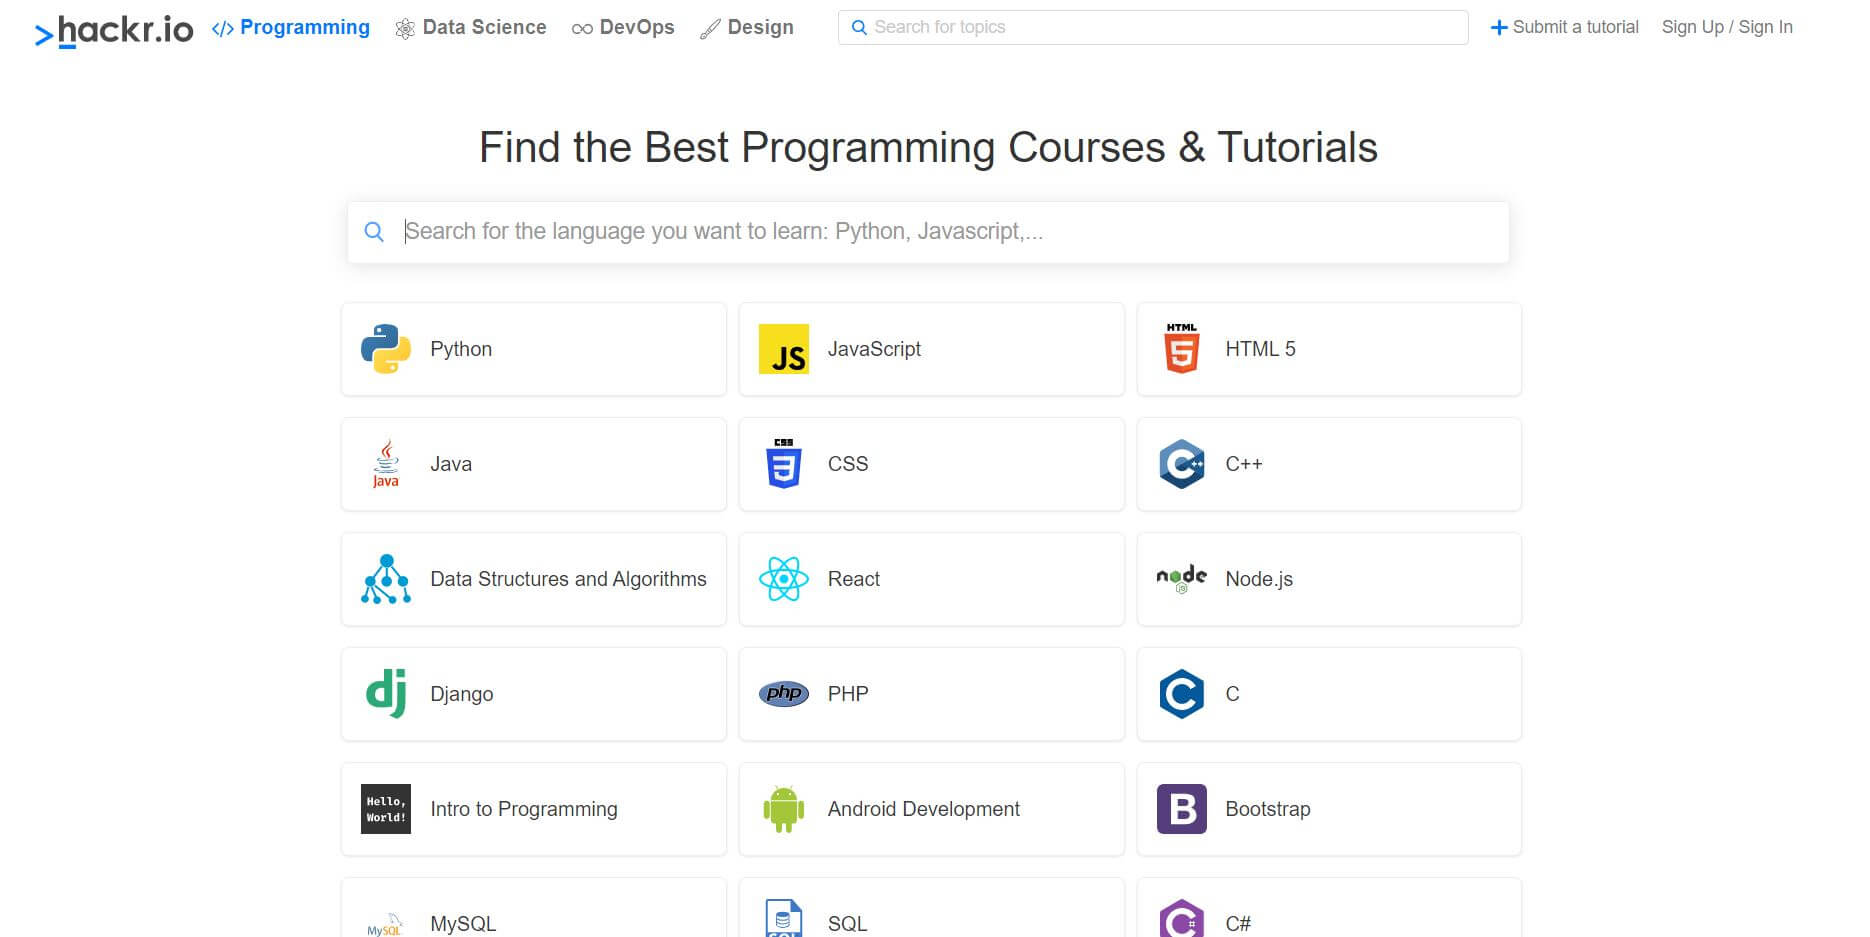Click the Hello World intro icon
The width and height of the screenshot is (1870, 937).
(385, 809)
